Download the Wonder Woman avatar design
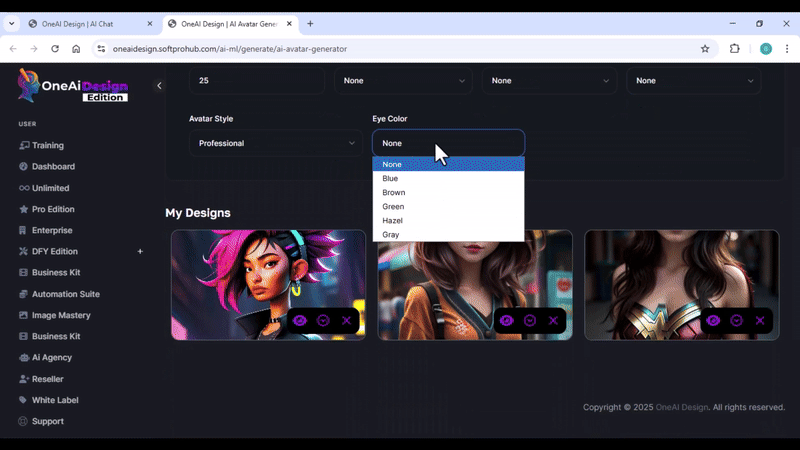The image size is (800, 450). [737, 320]
